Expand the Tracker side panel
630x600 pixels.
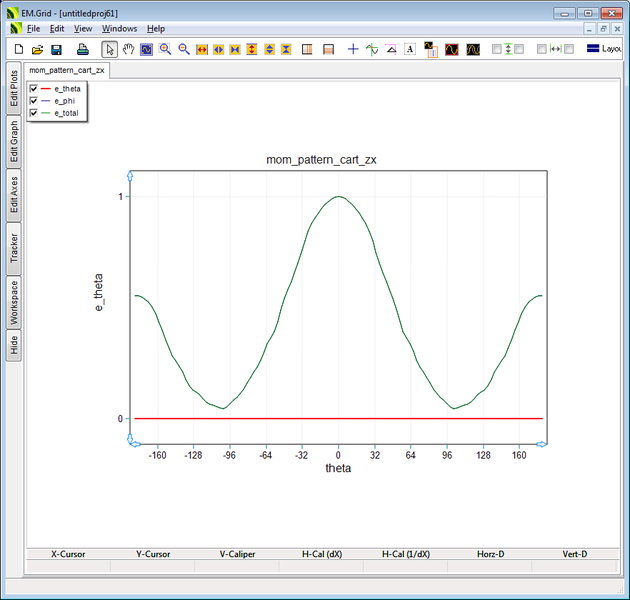point(13,246)
